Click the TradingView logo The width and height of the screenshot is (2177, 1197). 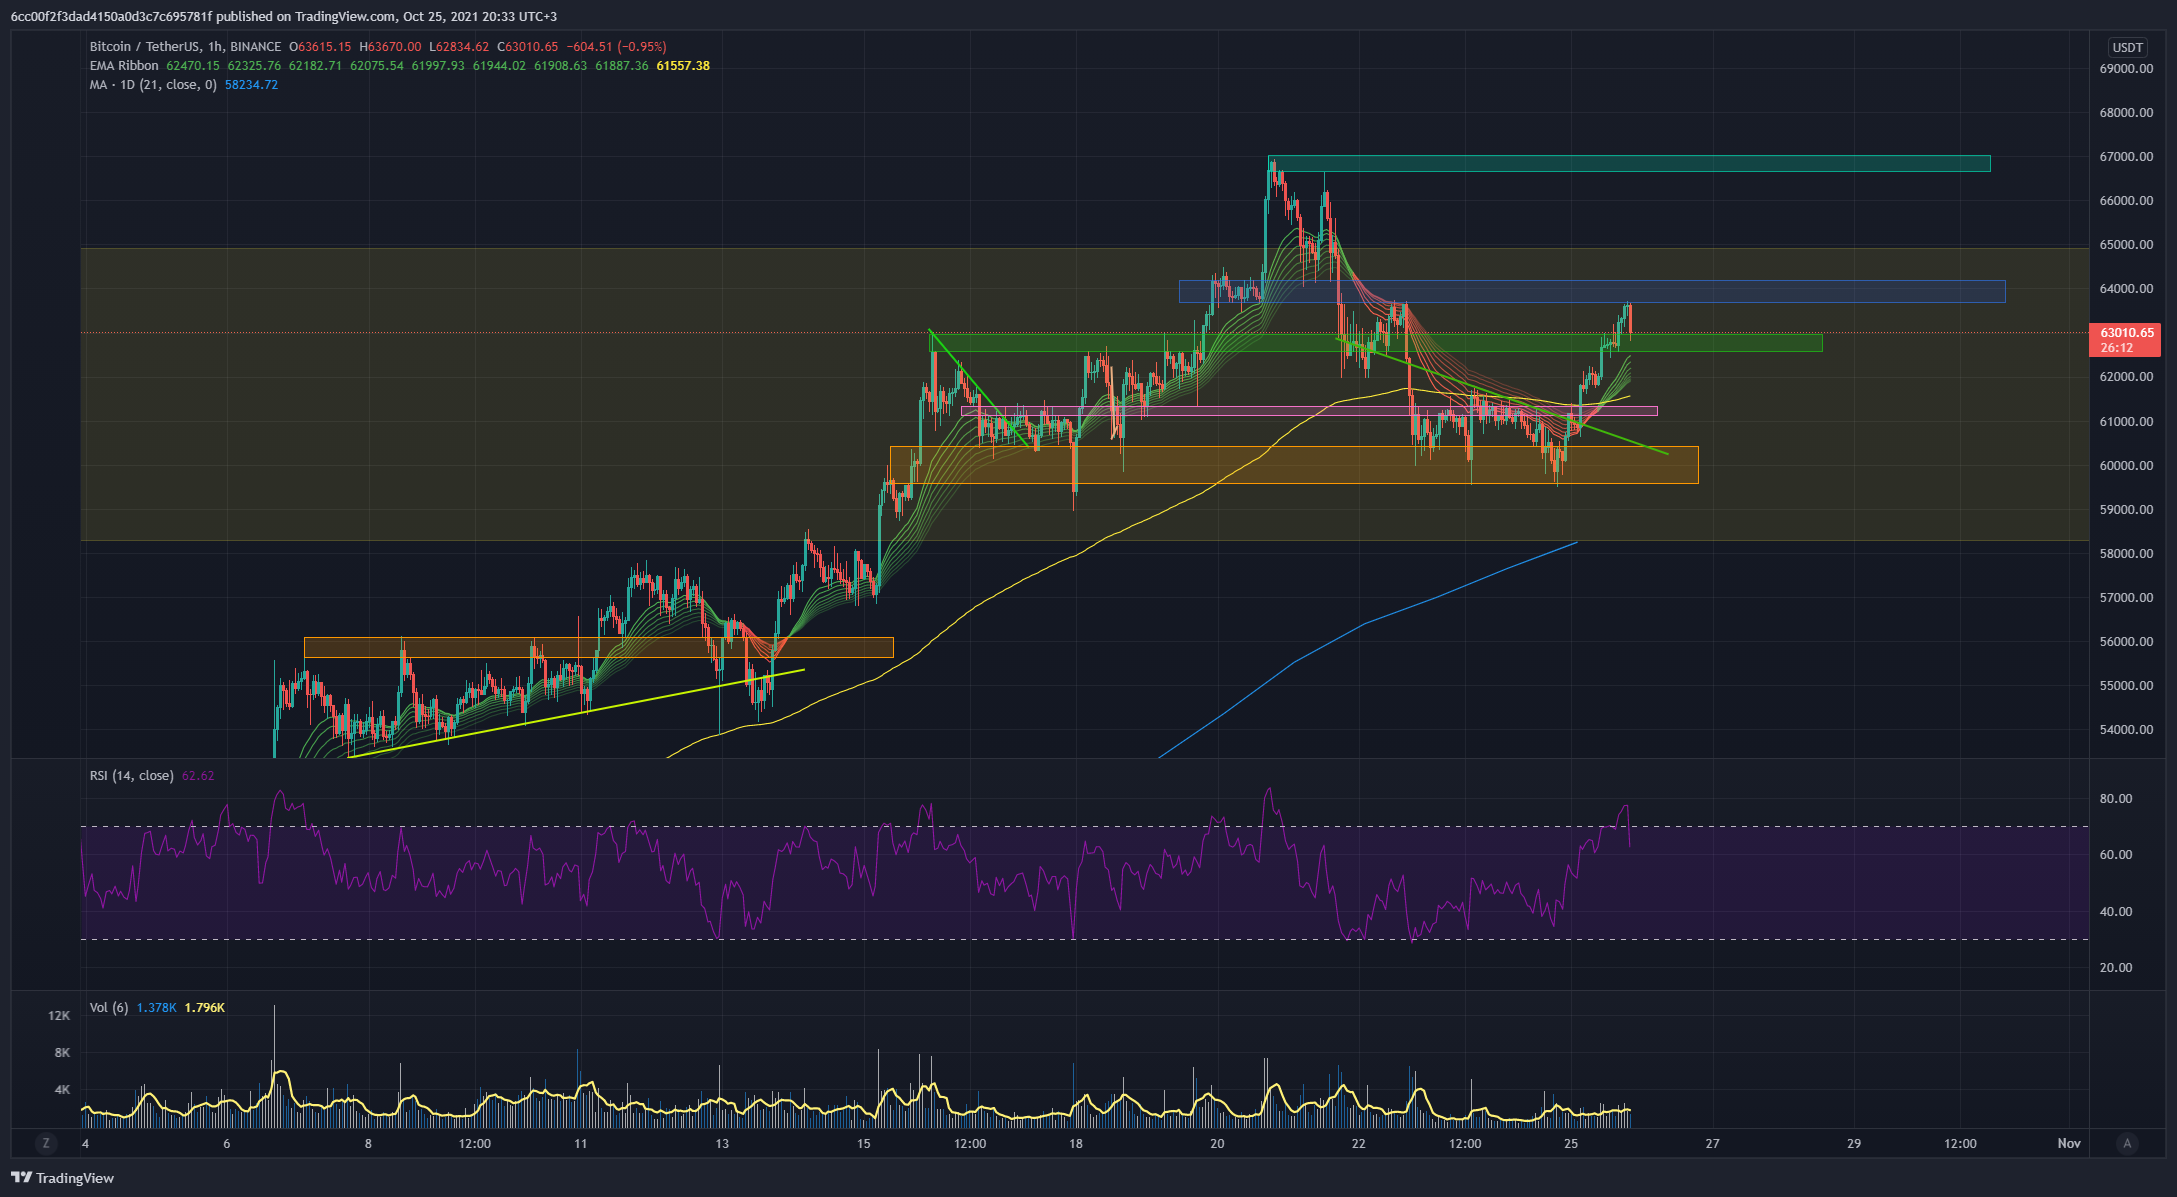pos(62,1178)
